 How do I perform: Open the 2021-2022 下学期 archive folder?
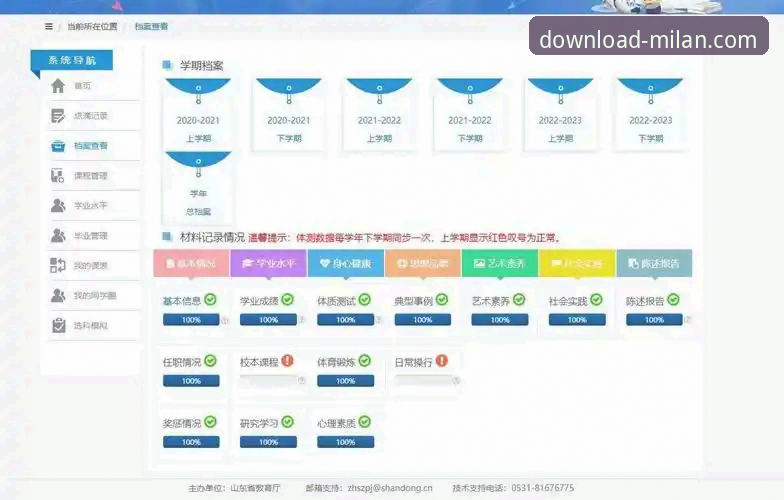tap(470, 114)
